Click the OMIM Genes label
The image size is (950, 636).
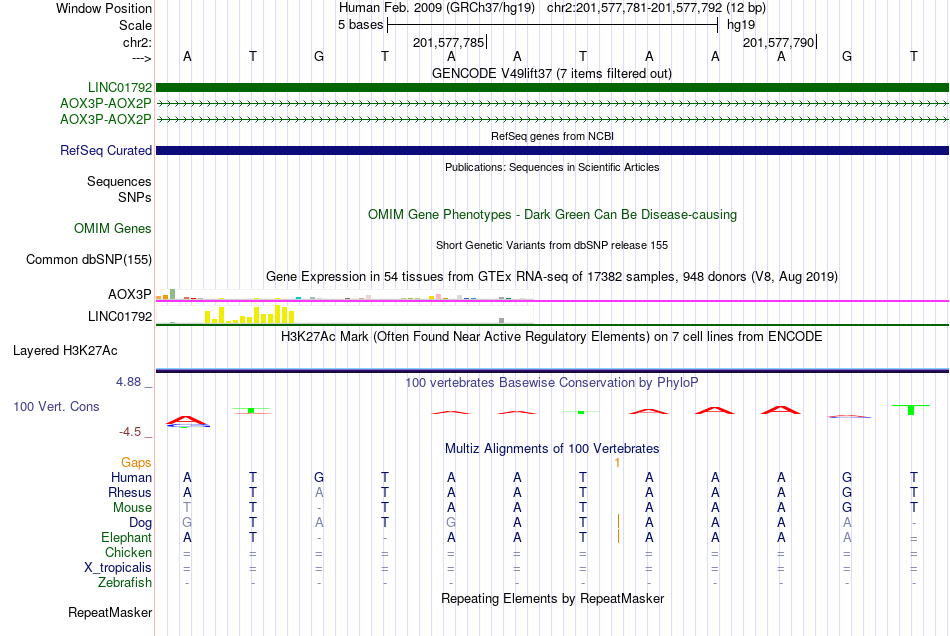coord(113,228)
